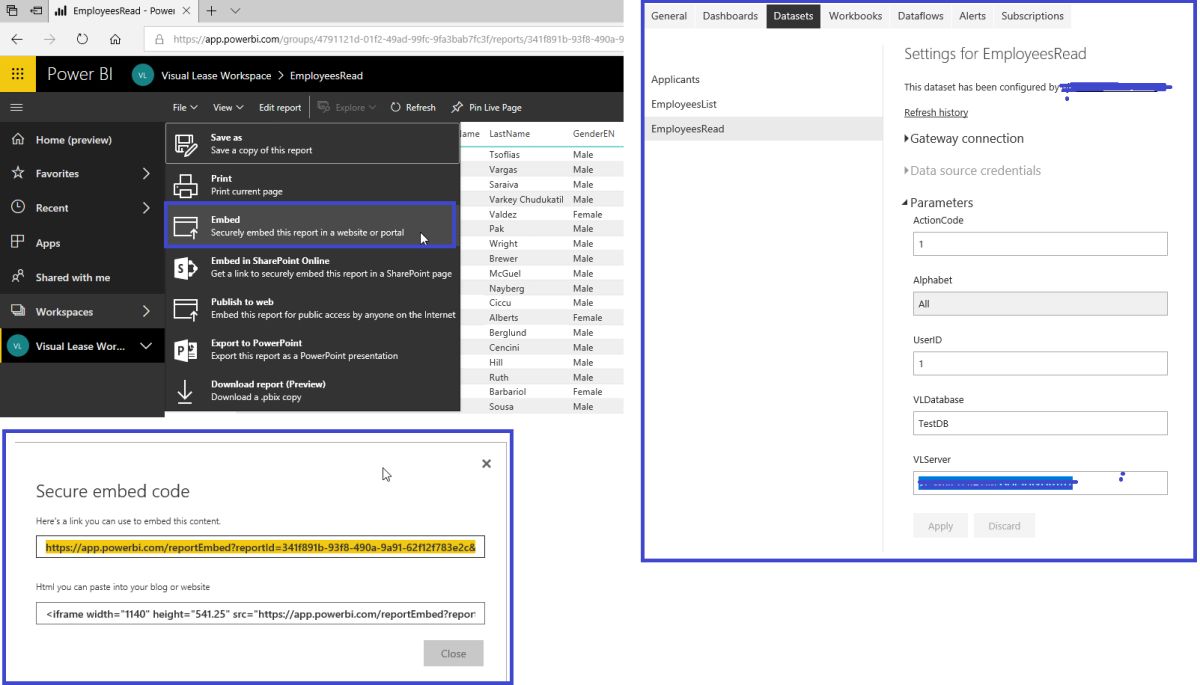
Task: Click the browser back arrow
Action: tap(17, 39)
